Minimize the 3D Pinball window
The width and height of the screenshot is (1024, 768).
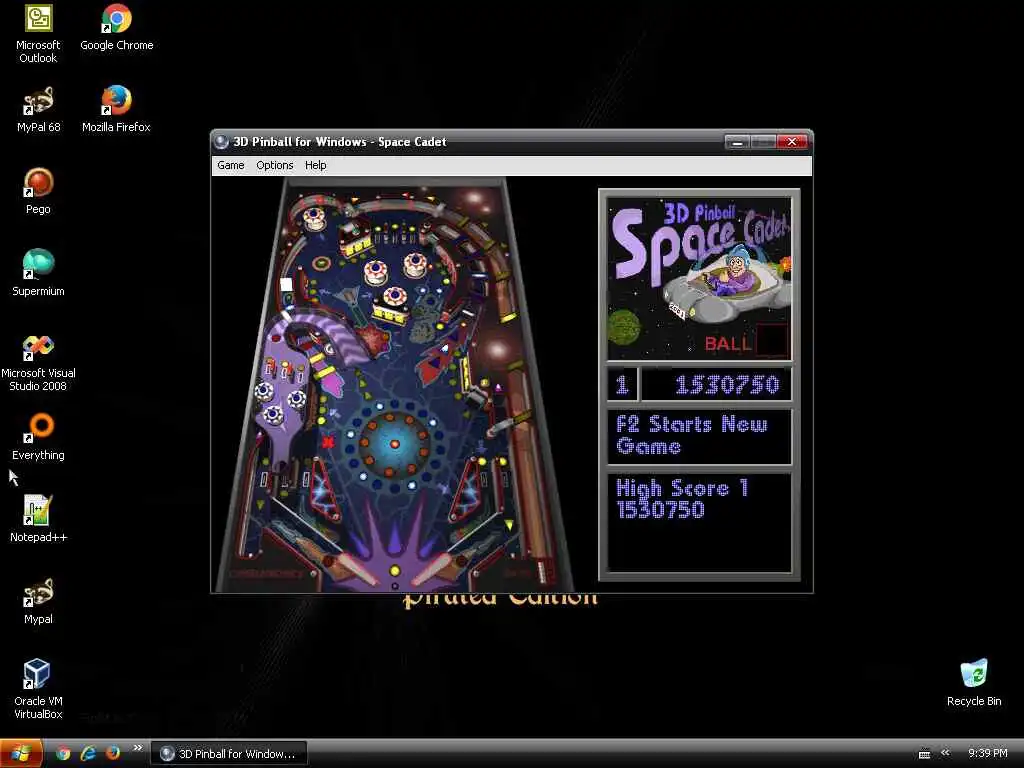click(x=737, y=142)
